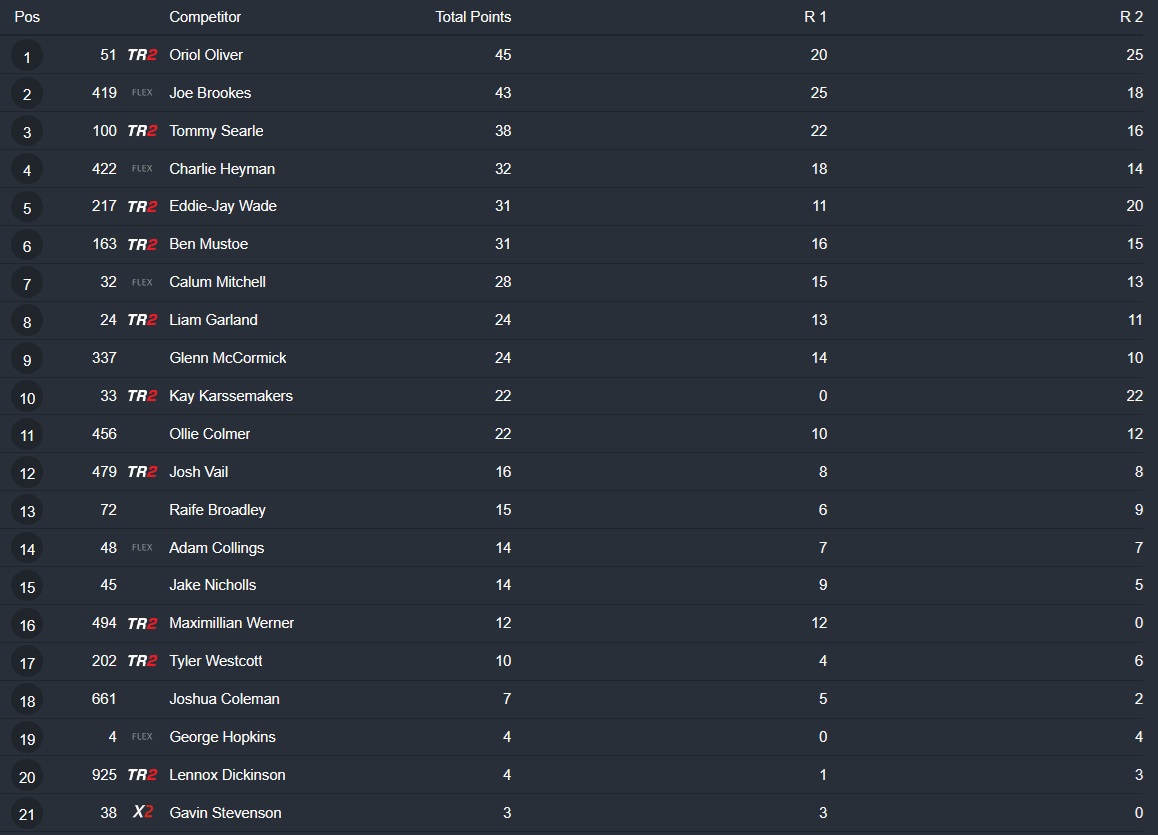Click TR2 badge next to Kay Karssemakers
The image size is (1158, 835).
(142, 396)
